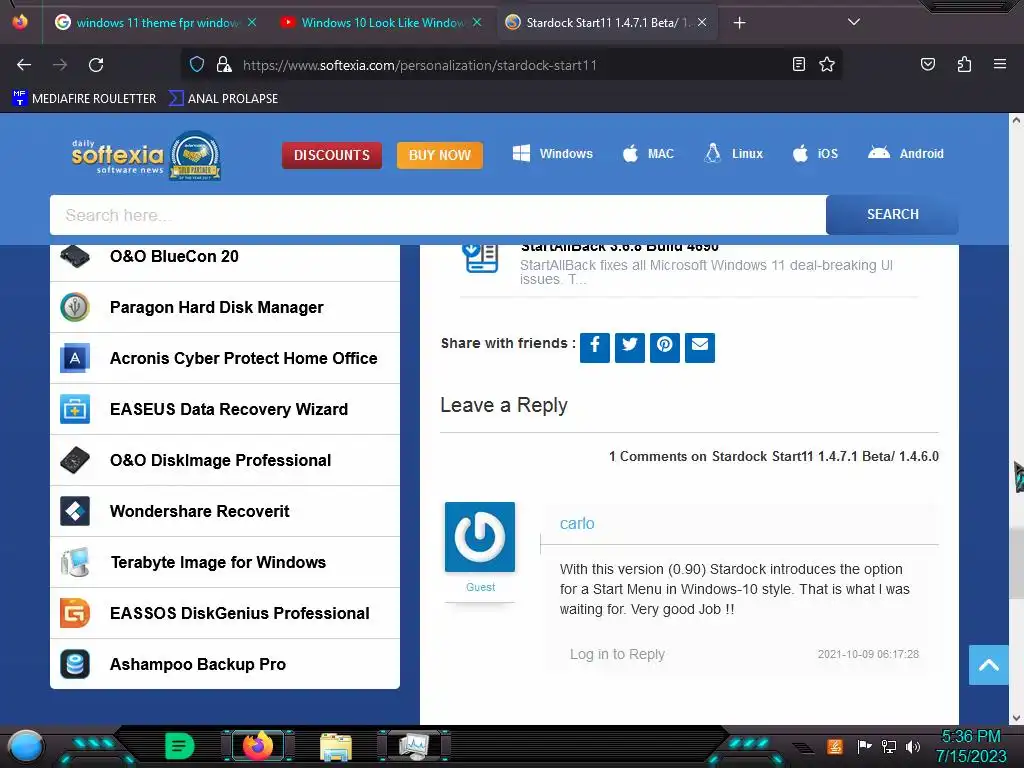Open the MEDIAFIRE ROULETTER bookmark

[84, 99]
